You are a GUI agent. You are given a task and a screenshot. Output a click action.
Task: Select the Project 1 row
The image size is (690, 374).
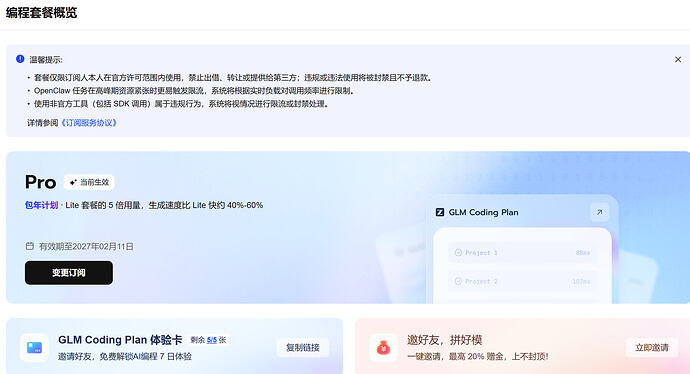tap(522, 253)
